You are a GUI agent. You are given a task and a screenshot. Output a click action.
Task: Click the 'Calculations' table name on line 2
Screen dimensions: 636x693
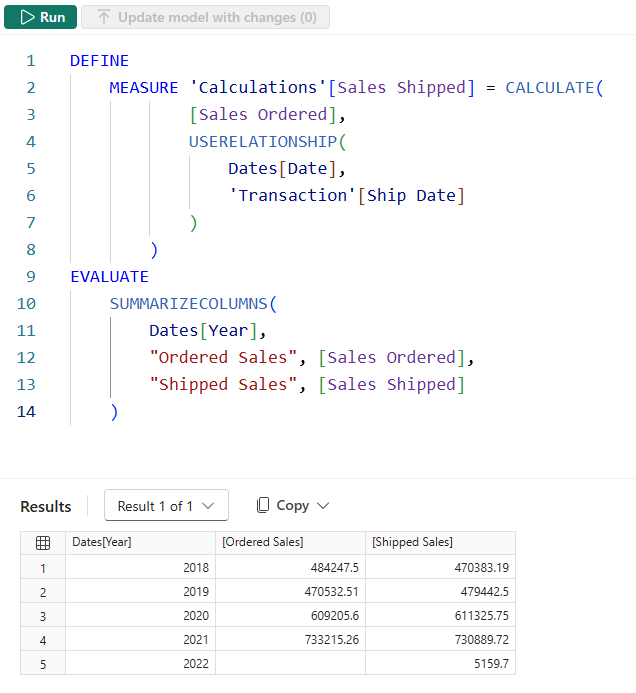[x=258, y=88]
